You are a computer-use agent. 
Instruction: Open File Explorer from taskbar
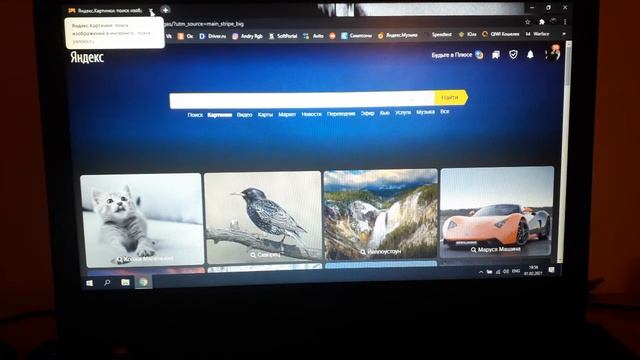125,282
